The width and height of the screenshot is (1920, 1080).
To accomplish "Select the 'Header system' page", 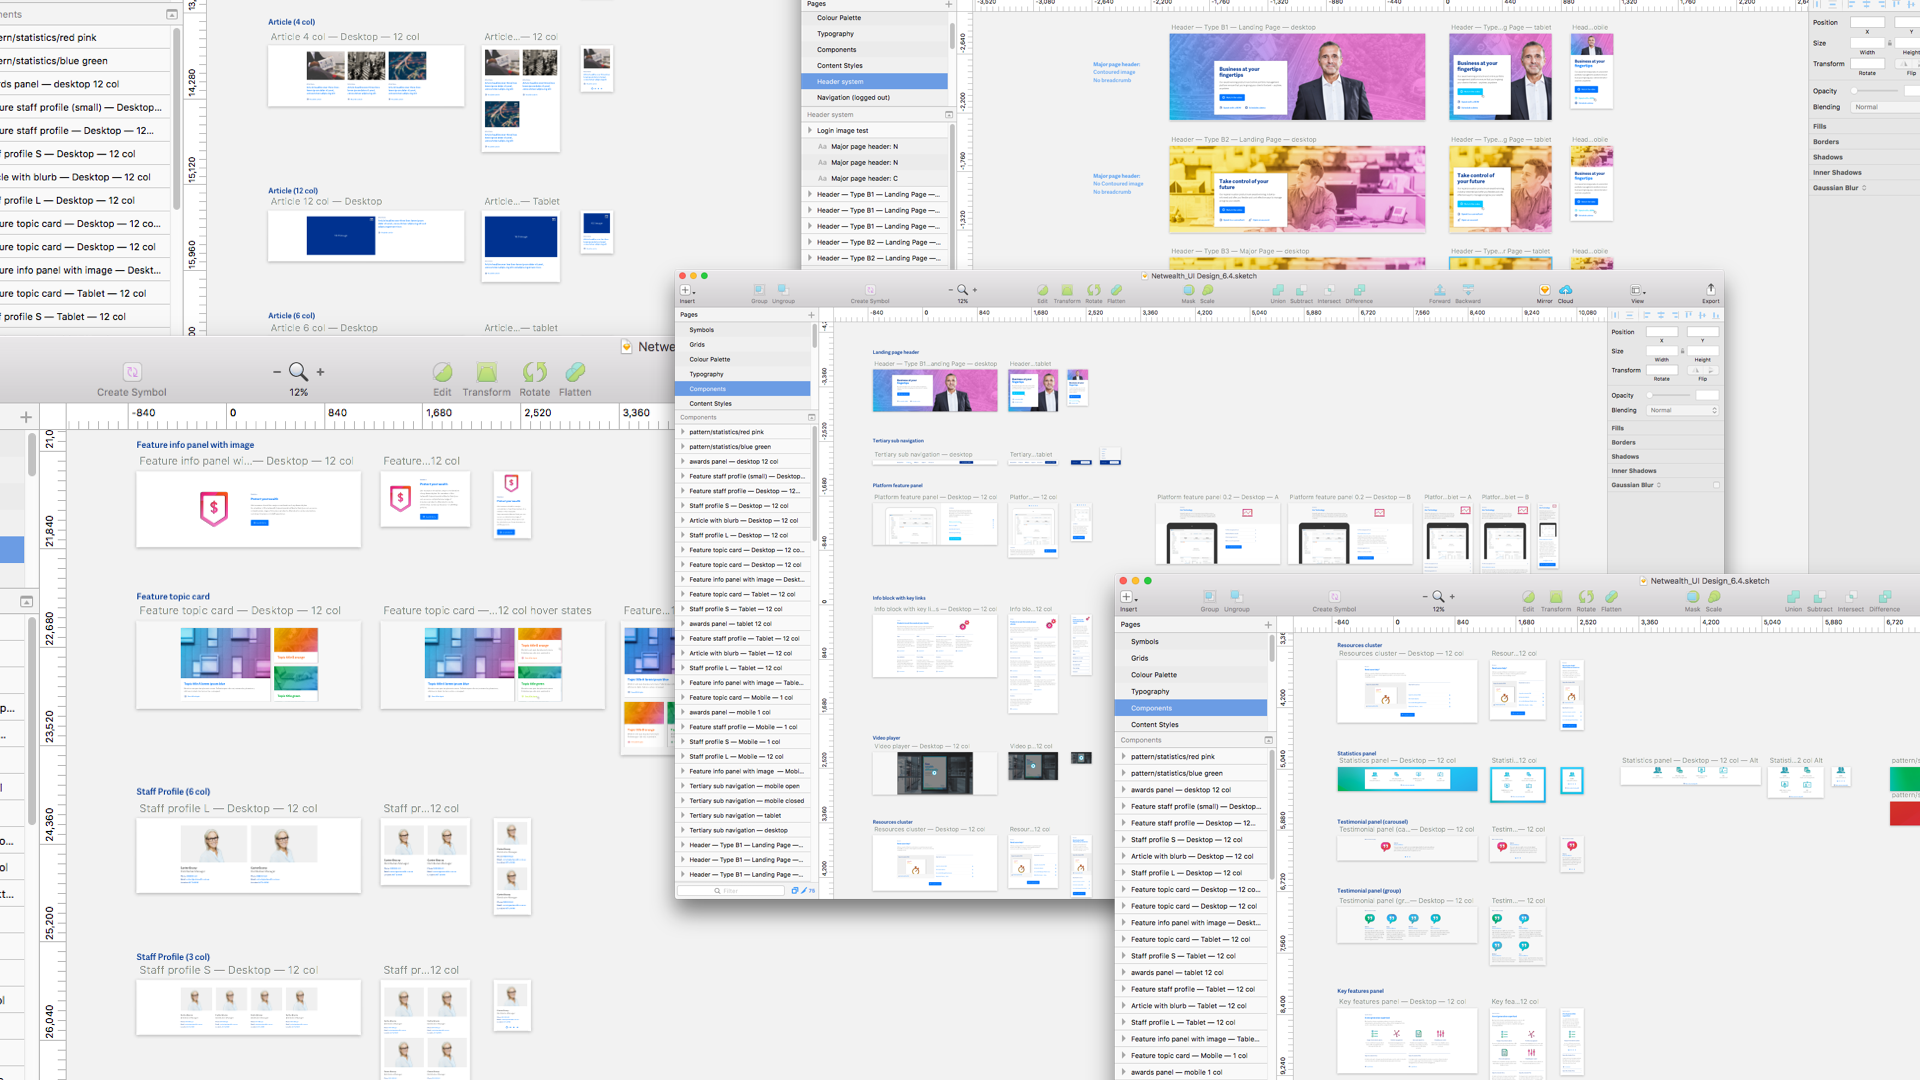I will click(840, 82).
